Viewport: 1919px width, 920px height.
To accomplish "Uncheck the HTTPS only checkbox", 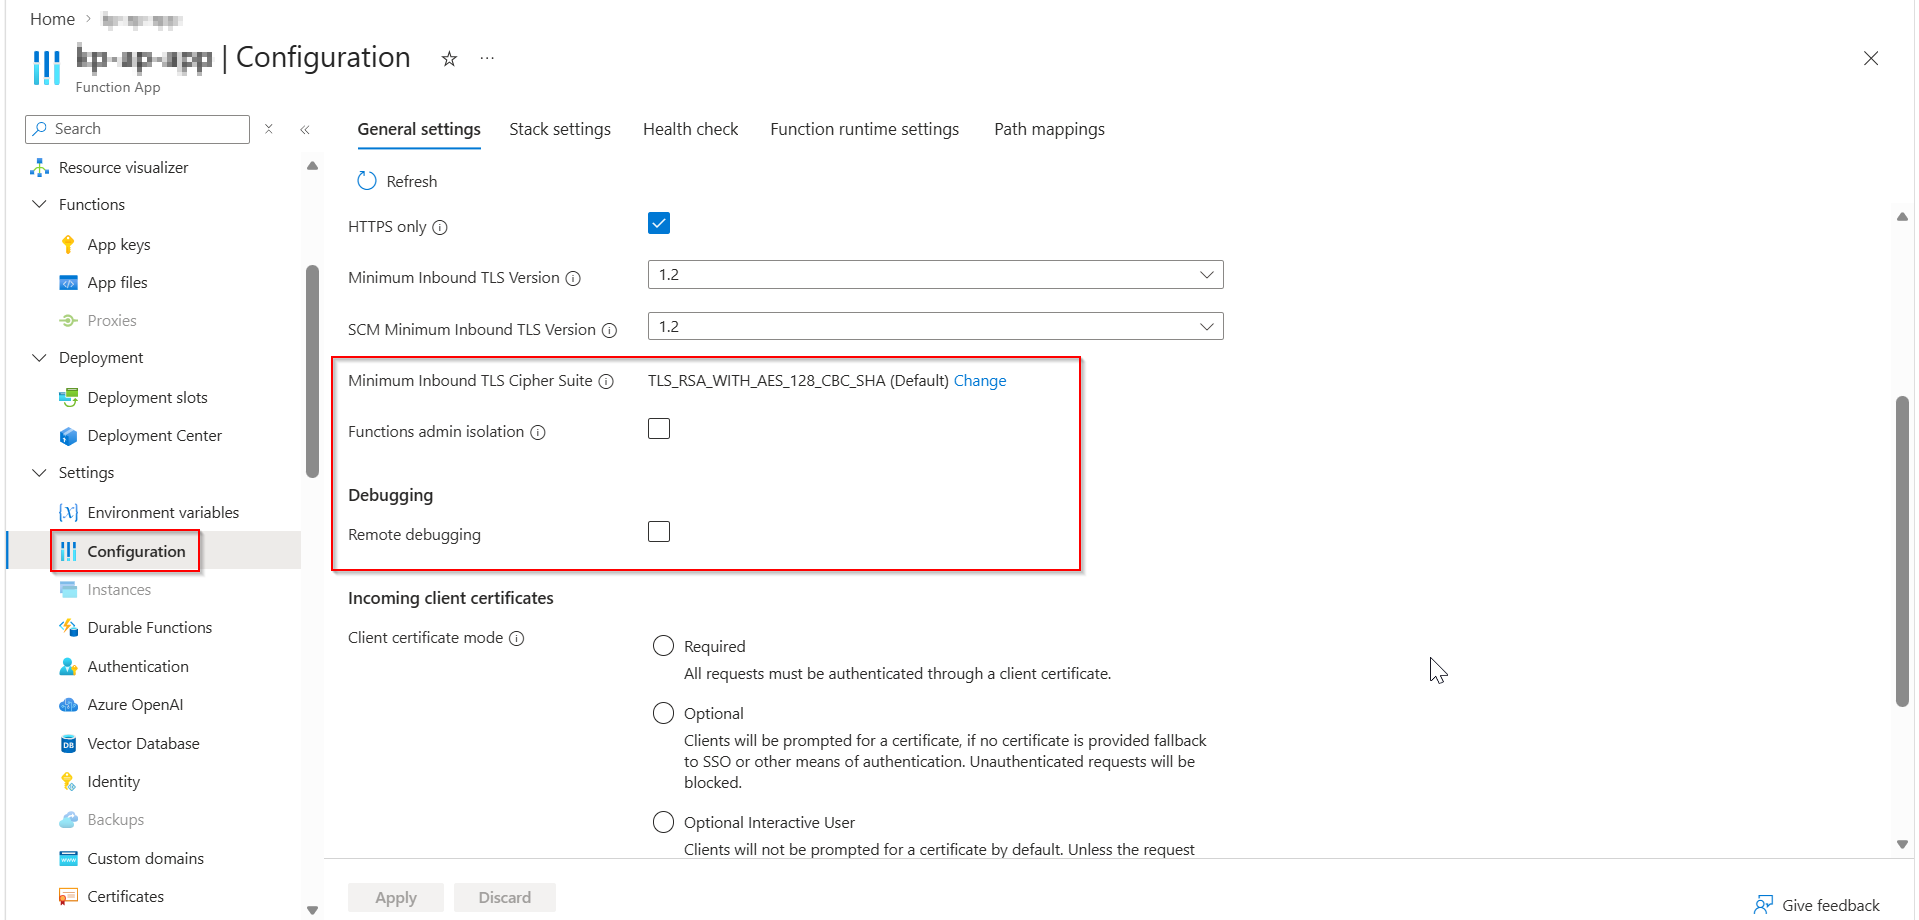I will point(659,223).
